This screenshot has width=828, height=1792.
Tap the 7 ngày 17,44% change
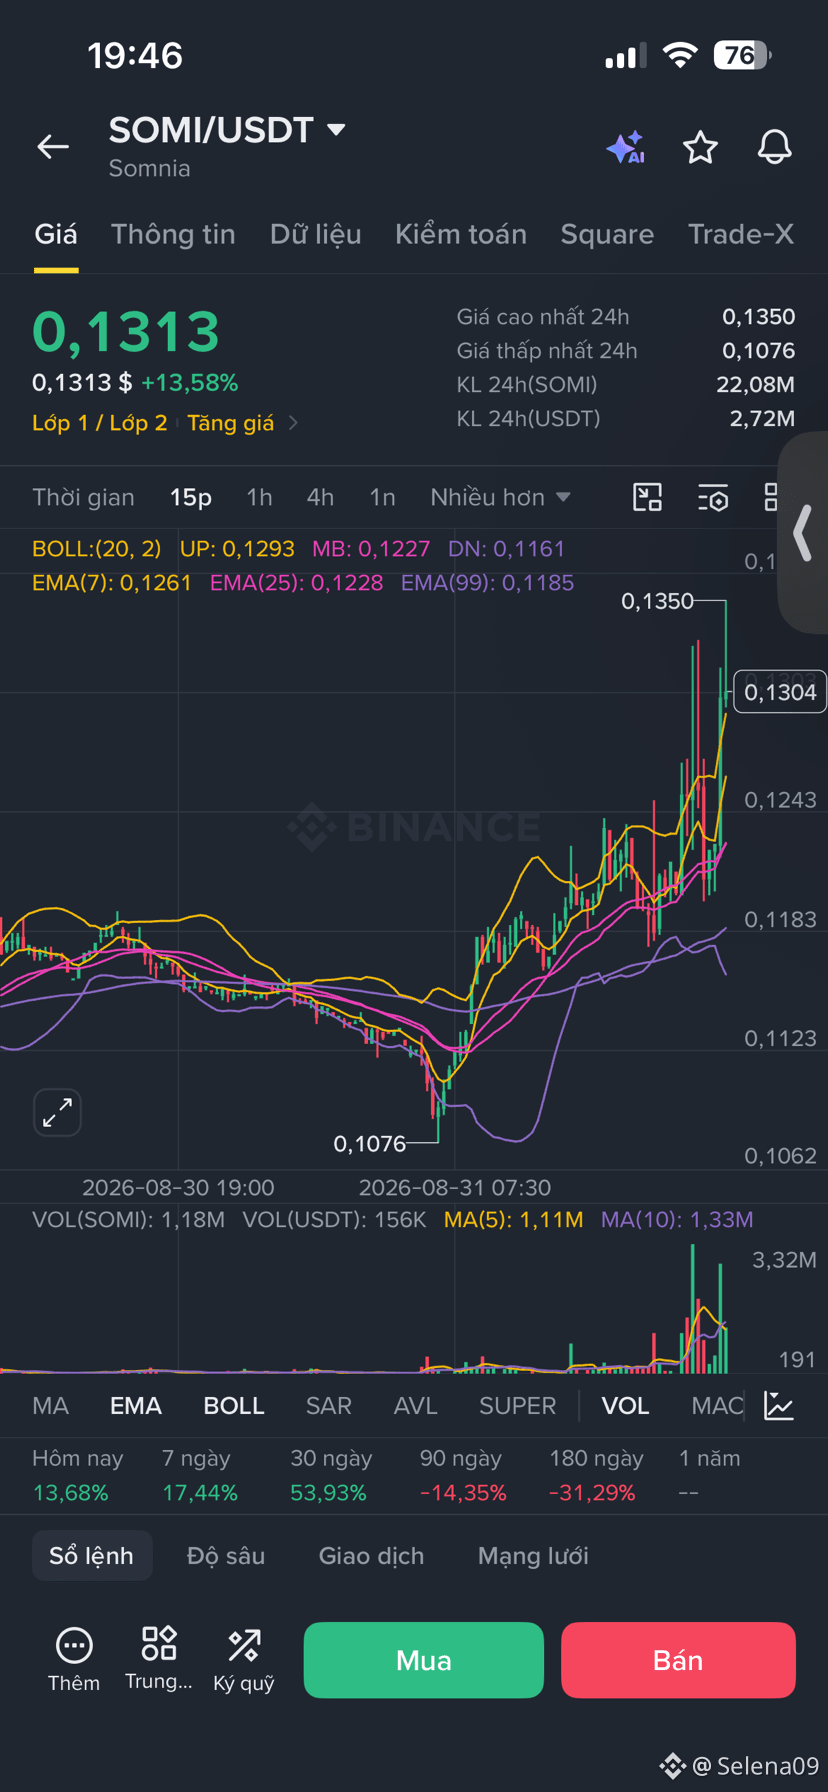(x=200, y=1476)
